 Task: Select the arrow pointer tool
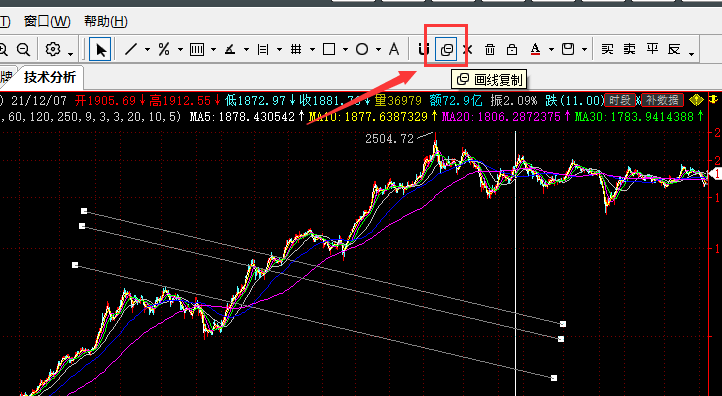(x=101, y=49)
